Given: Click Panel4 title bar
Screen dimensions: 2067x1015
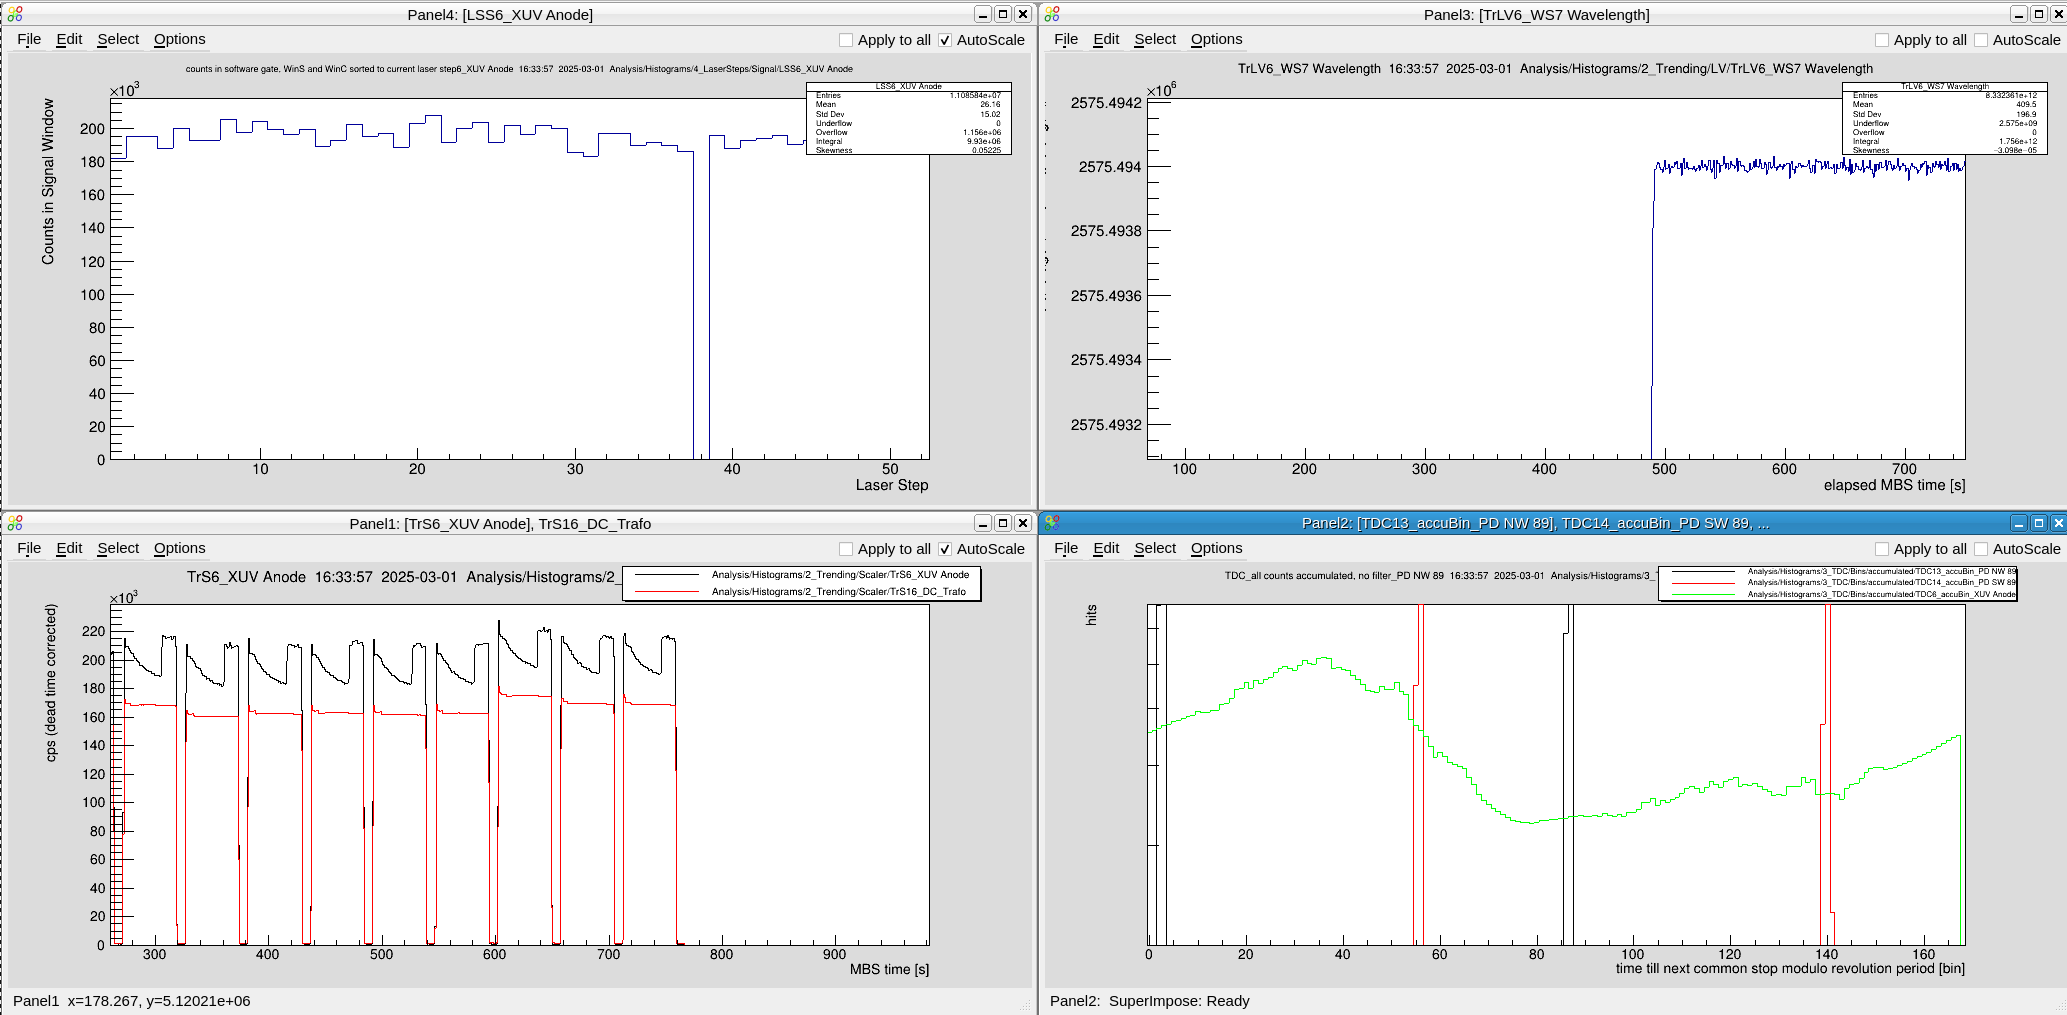Looking at the screenshot, I should tap(500, 14).
